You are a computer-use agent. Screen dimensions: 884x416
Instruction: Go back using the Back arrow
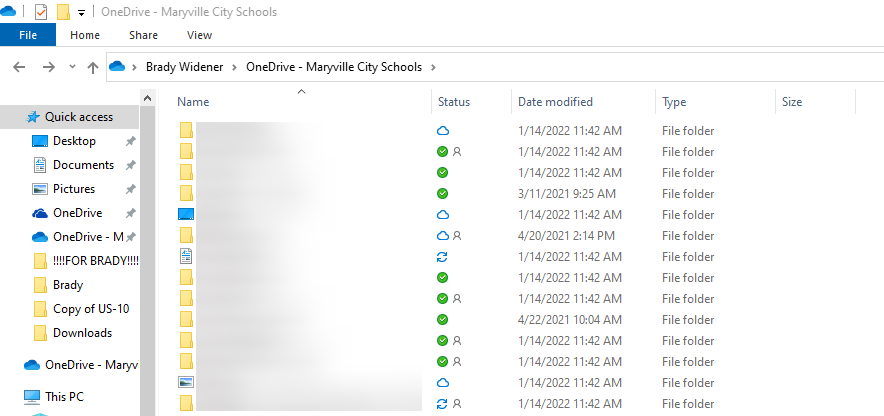(x=19, y=67)
